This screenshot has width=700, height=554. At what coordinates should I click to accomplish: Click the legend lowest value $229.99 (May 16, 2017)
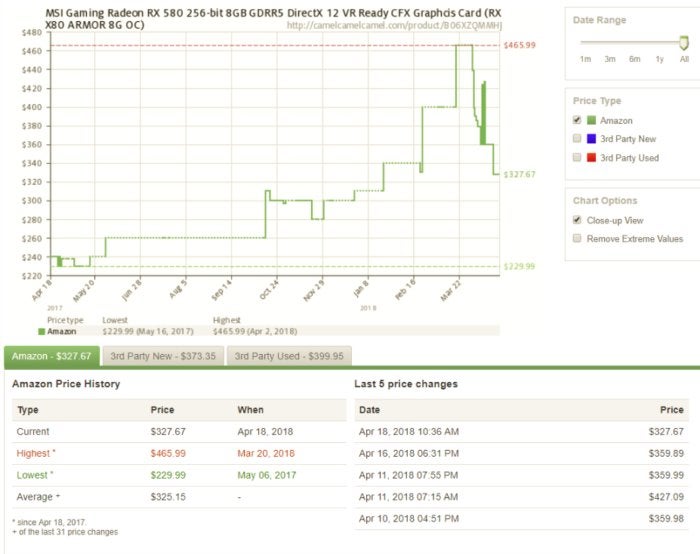coord(148,331)
